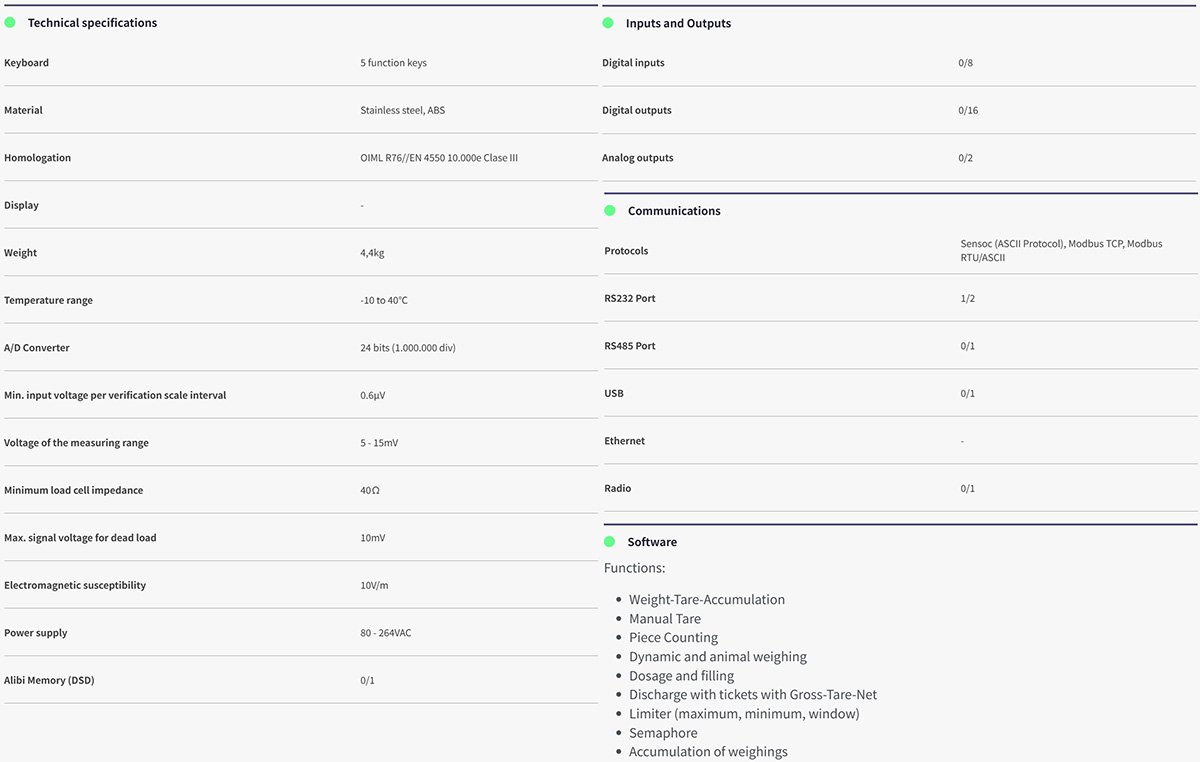Collapse the Communications section heading

[674, 211]
